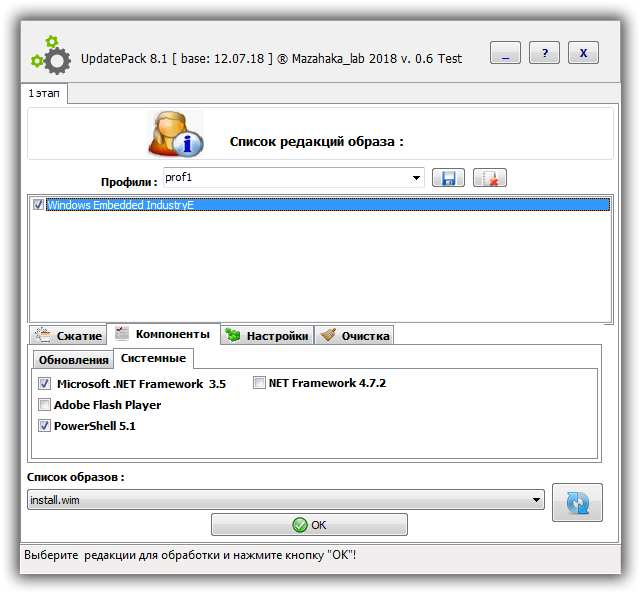Click the green icon on Настройки tab
This screenshot has width=641, height=594.
pos(233,335)
